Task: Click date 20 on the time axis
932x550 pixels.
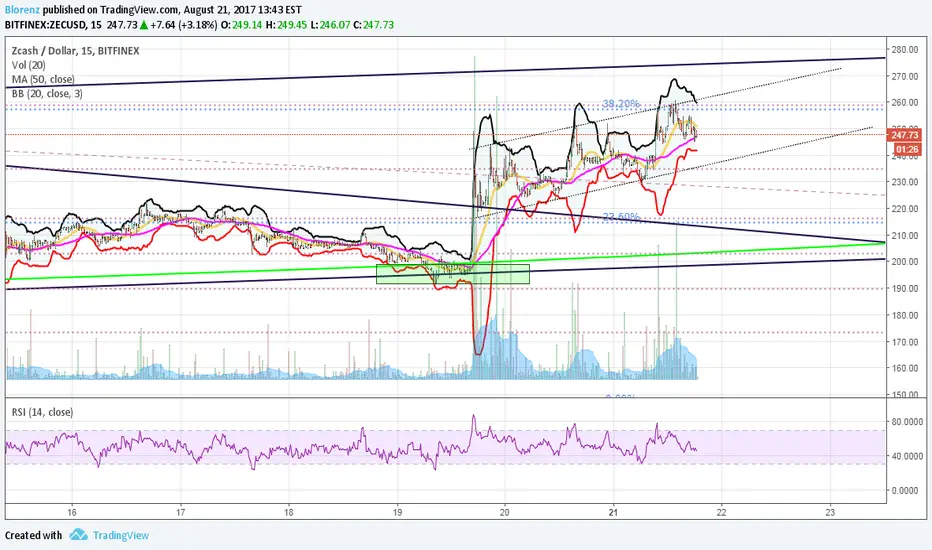Action: [x=505, y=512]
